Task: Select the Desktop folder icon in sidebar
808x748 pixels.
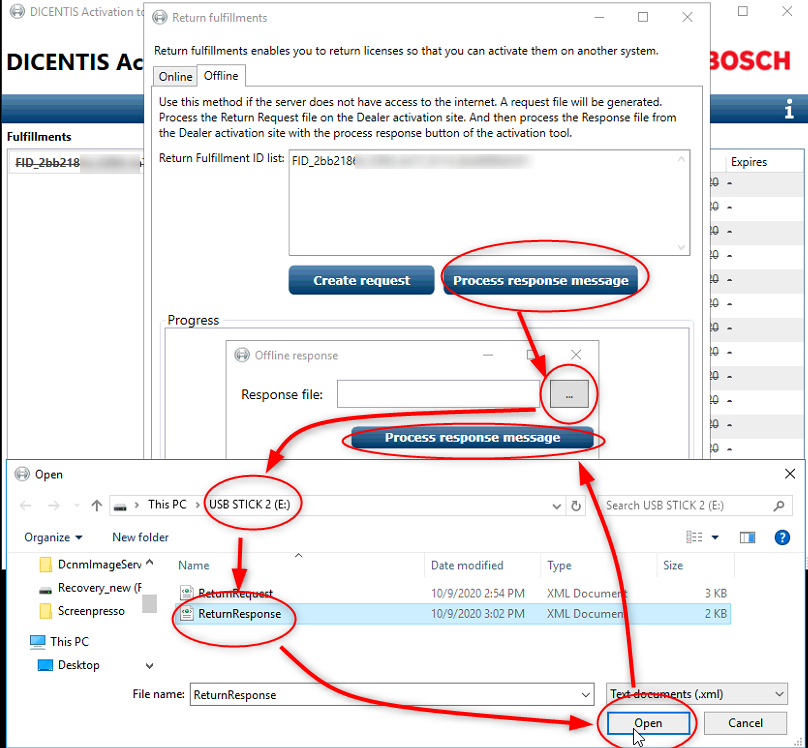Action: point(46,665)
